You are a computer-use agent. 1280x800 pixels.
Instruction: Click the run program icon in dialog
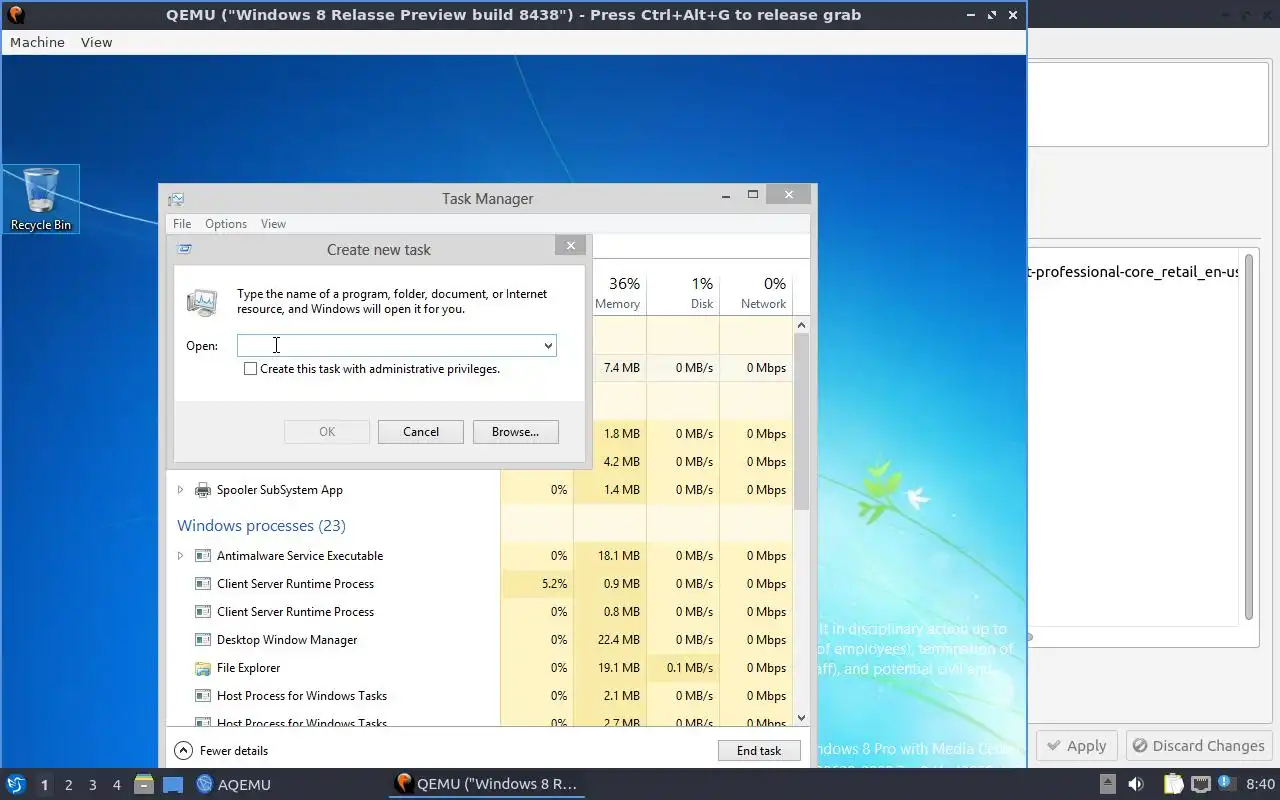coord(202,302)
